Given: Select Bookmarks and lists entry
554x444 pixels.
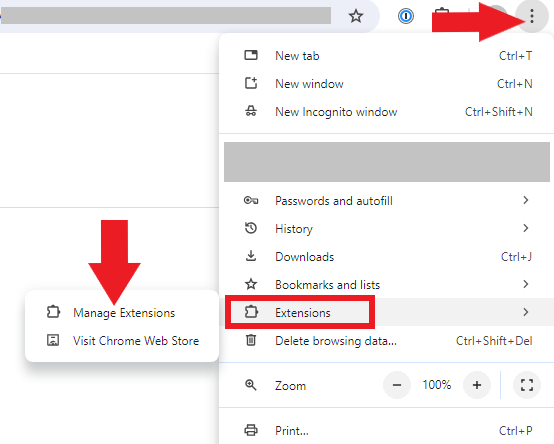Looking at the screenshot, I should click(387, 284).
